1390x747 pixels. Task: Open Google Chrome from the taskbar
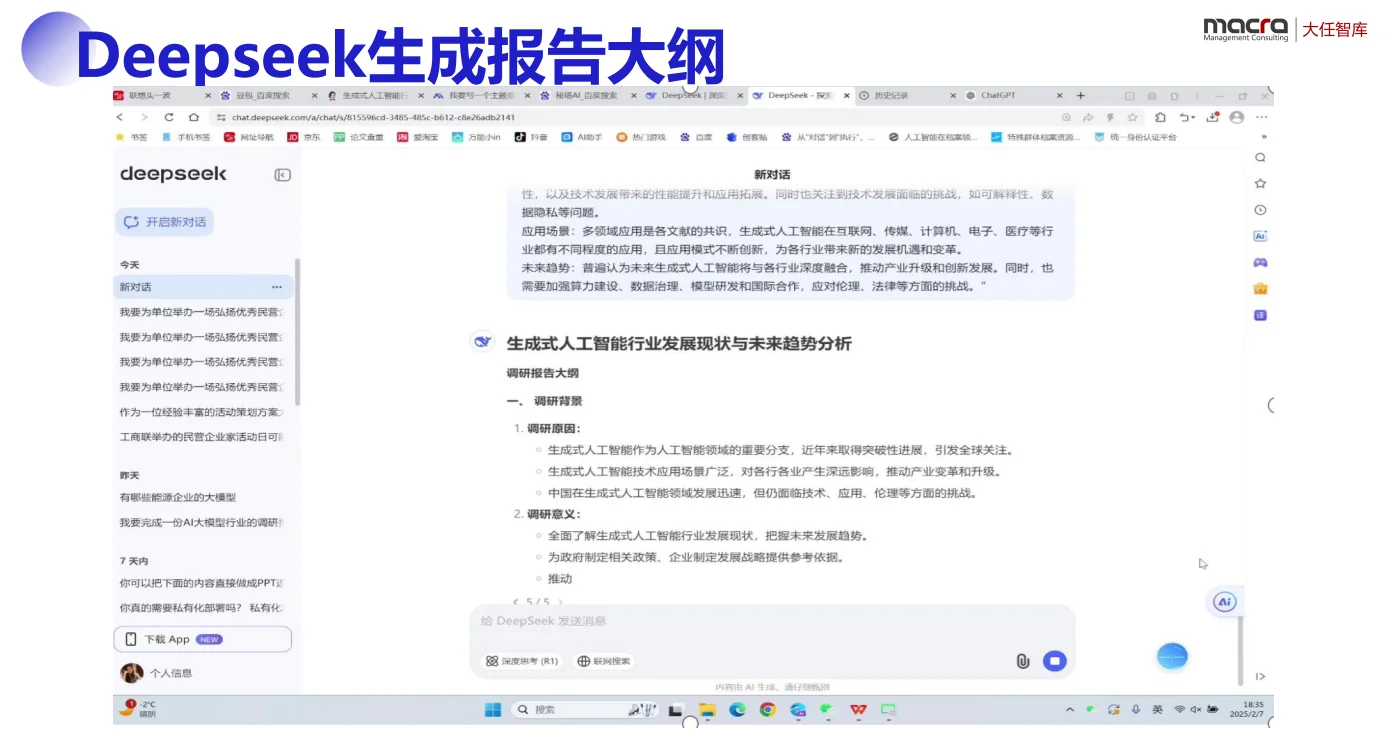point(767,710)
